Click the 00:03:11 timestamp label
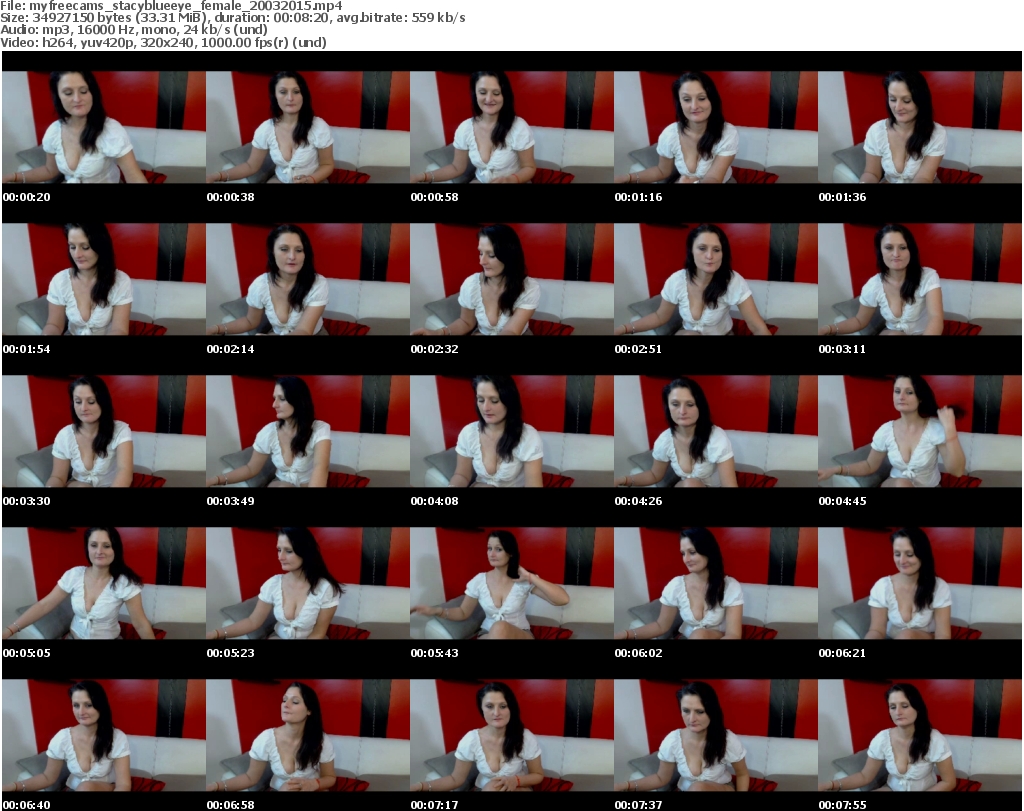This screenshot has height=811, width=1024. (842, 349)
